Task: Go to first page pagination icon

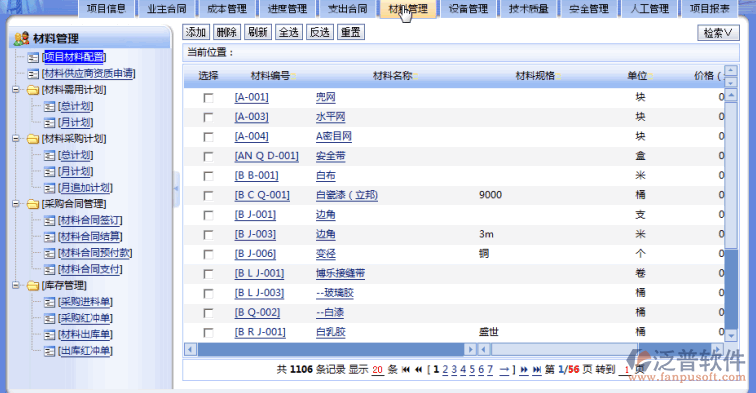Action: click(406, 370)
